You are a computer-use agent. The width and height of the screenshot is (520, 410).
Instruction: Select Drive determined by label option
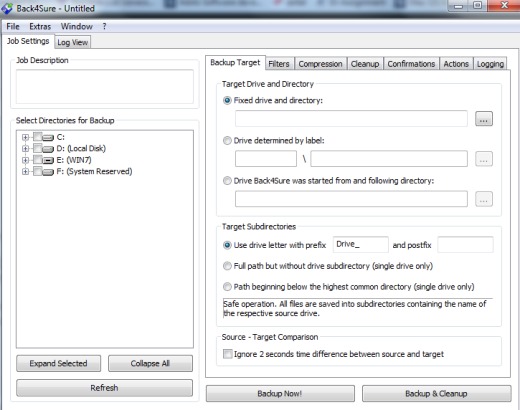click(x=227, y=141)
